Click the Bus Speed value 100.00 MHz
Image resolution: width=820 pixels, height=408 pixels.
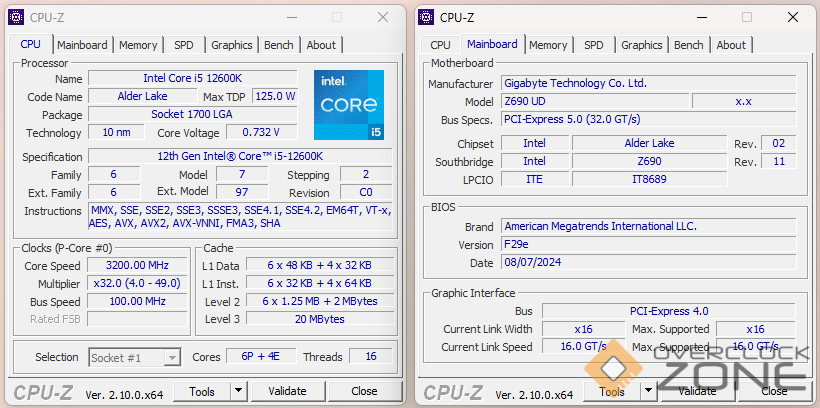coord(137,301)
